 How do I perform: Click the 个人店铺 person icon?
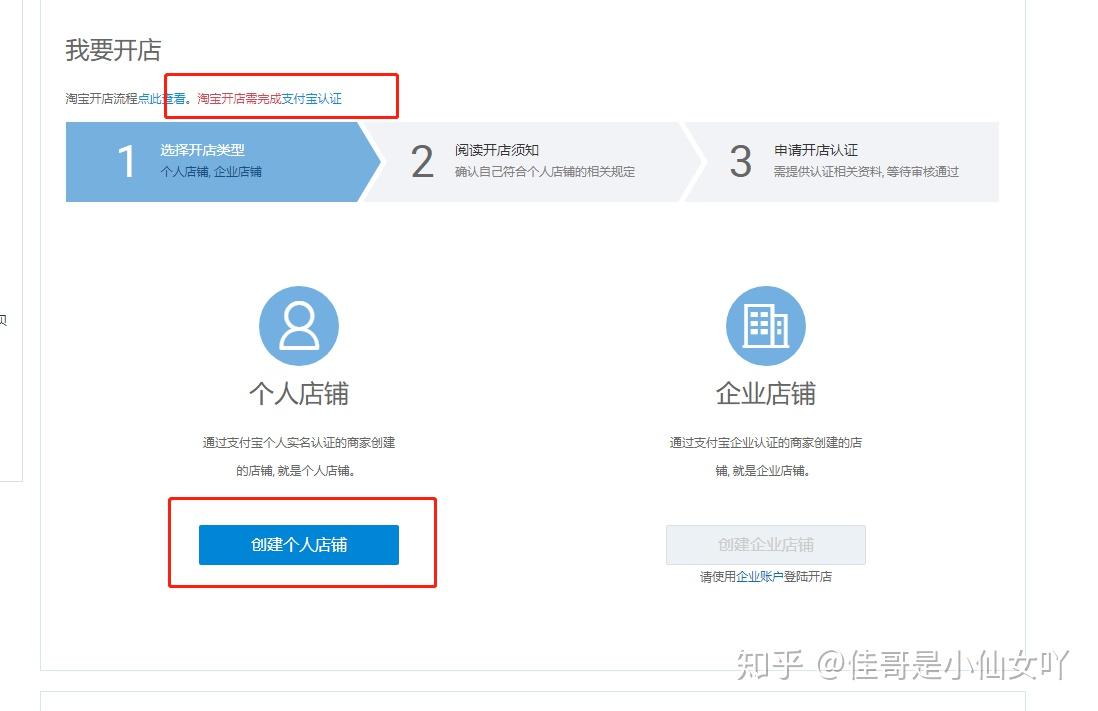(299, 326)
